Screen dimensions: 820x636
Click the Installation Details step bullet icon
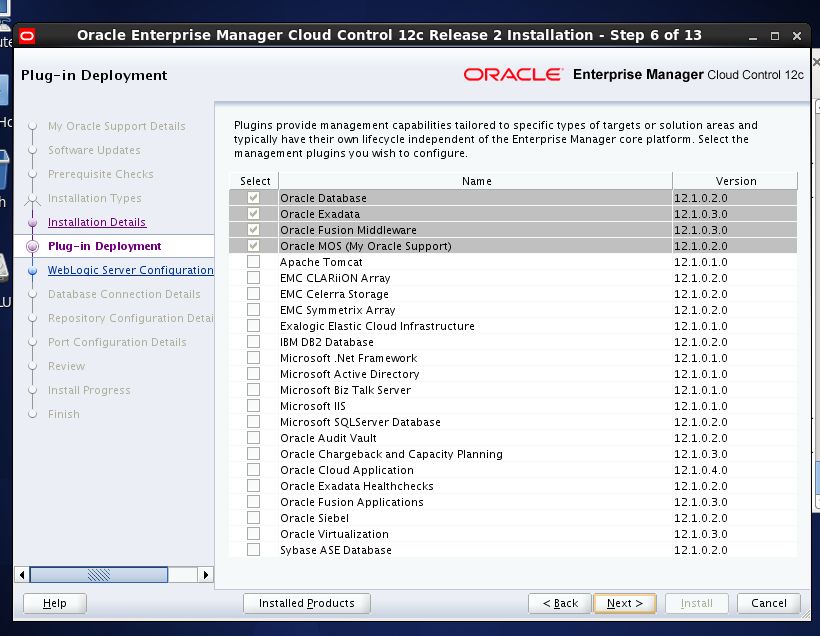pos(33,222)
